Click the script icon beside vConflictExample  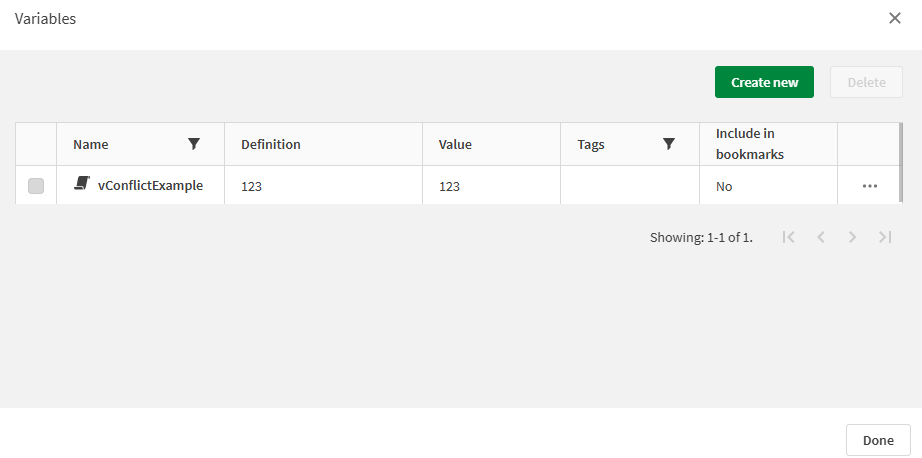[x=82, y=185]
